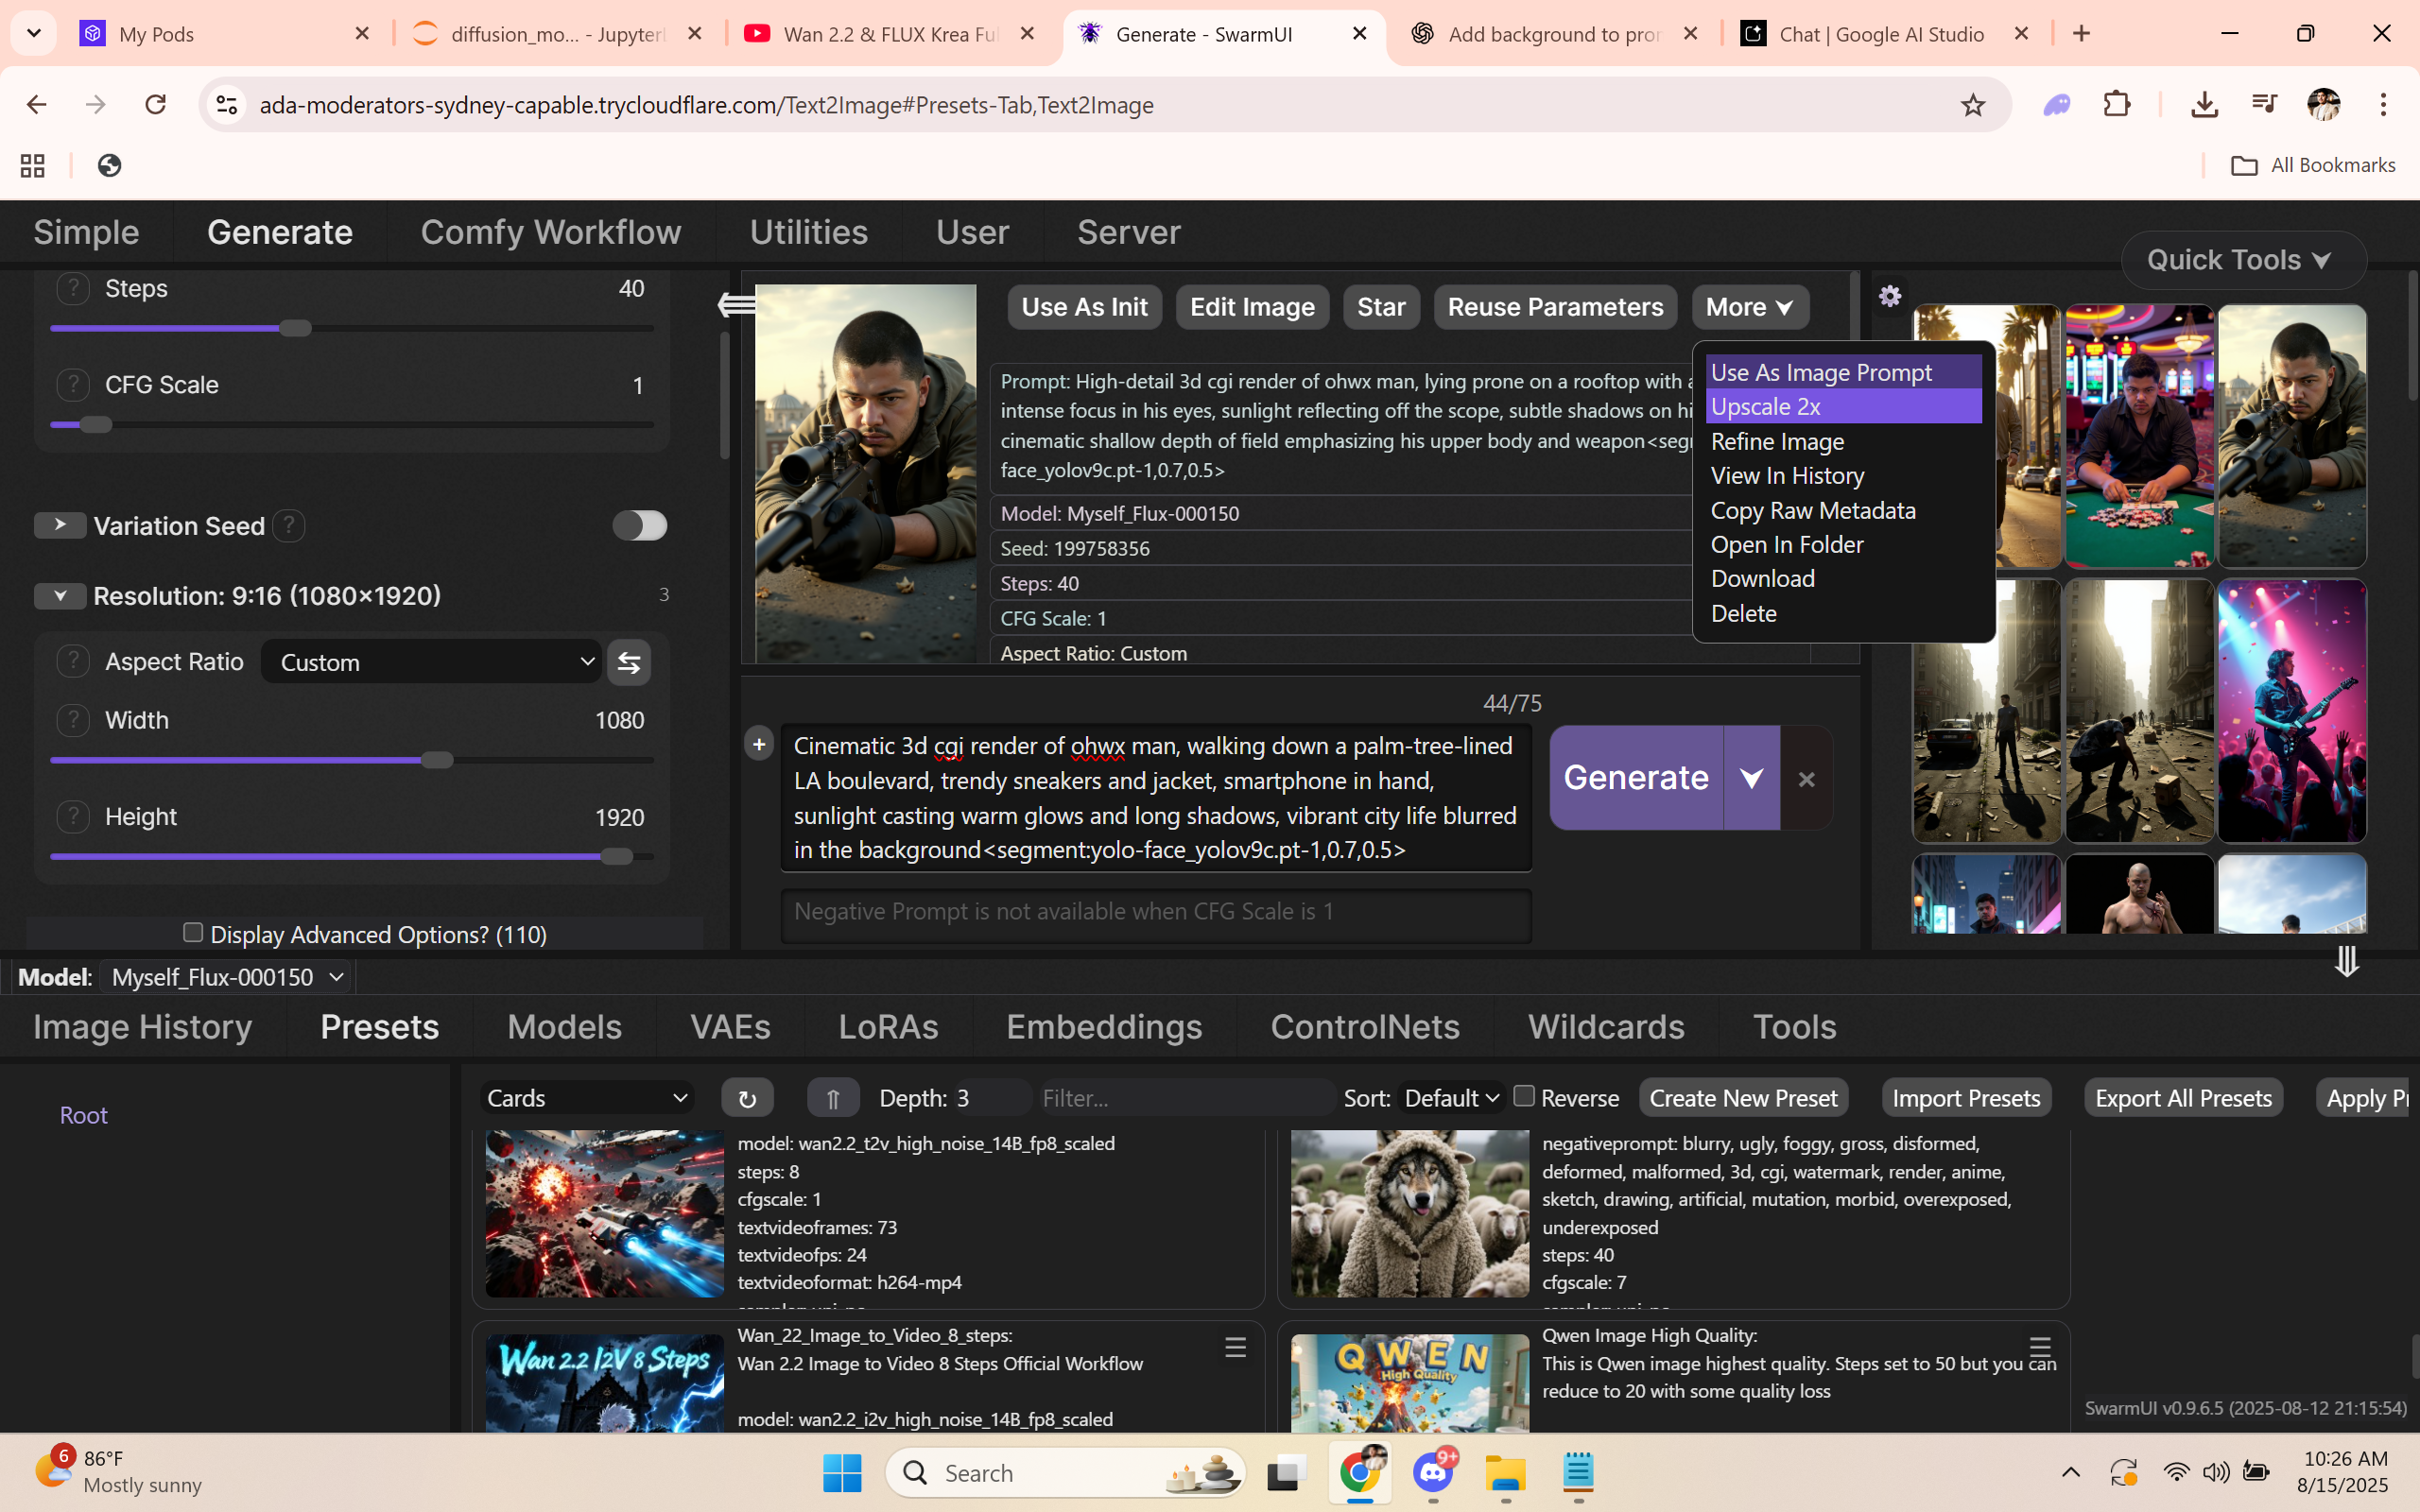Click the plus icon beside prompt box
The width and height of the screenshot is (2420, 1512).
pos(759,745)
